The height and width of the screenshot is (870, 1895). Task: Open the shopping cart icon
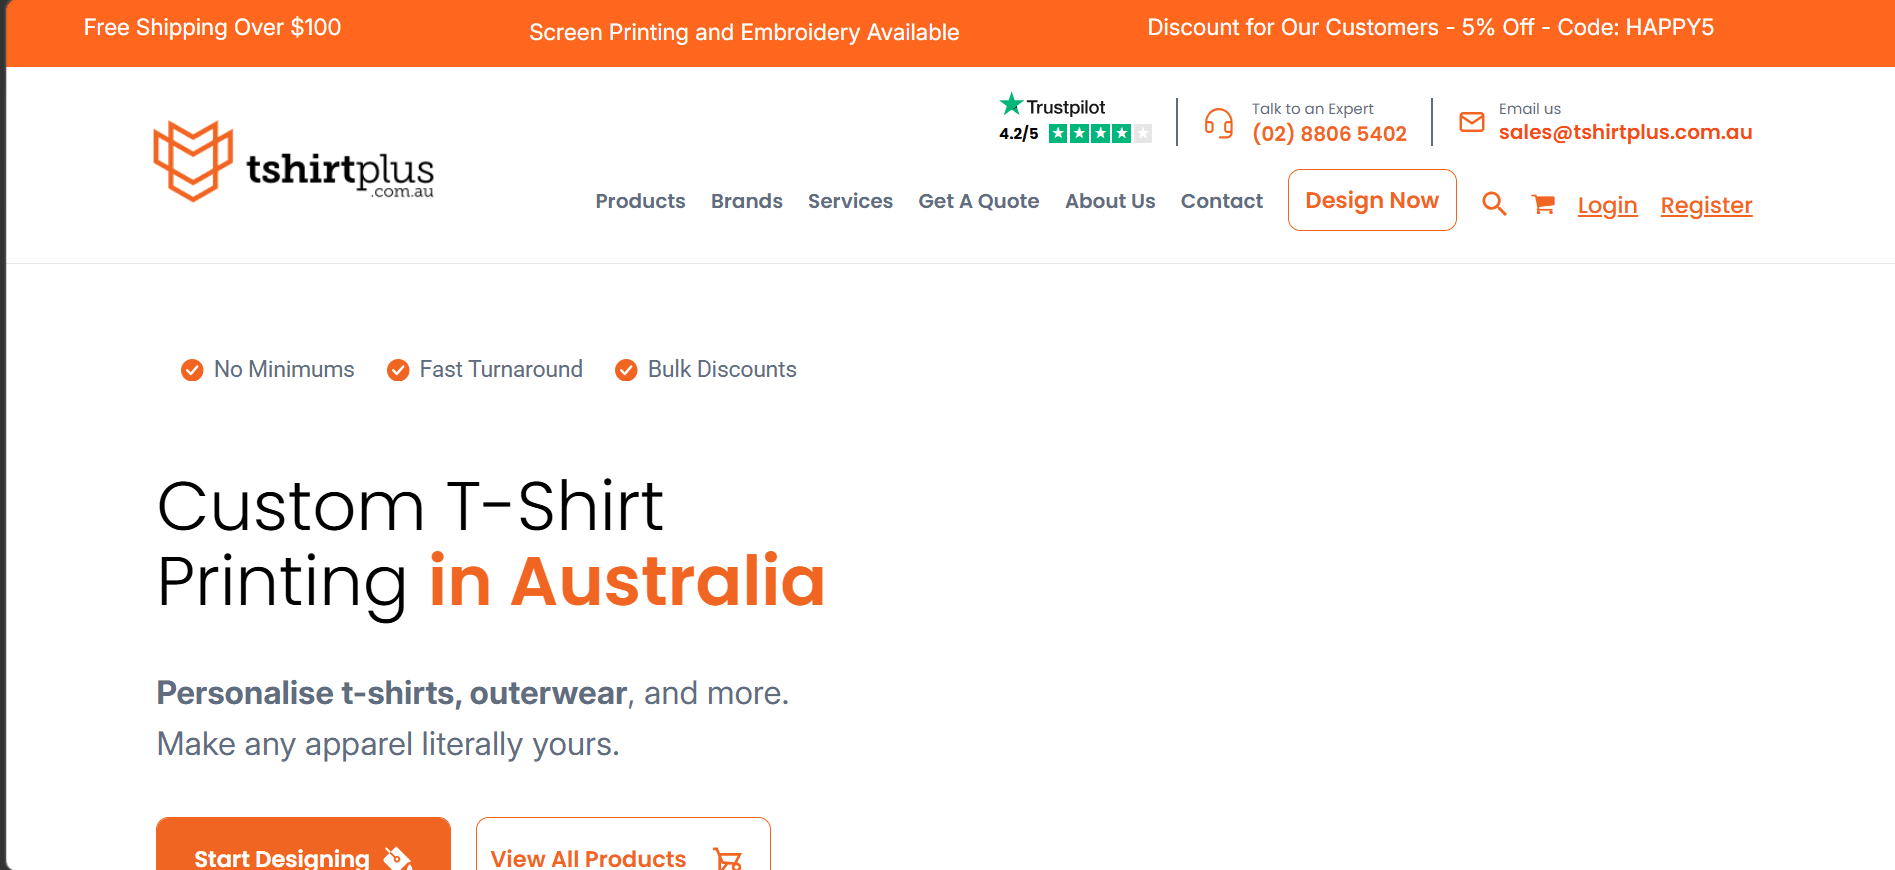pyautogui.click(x=1543, y=204)
